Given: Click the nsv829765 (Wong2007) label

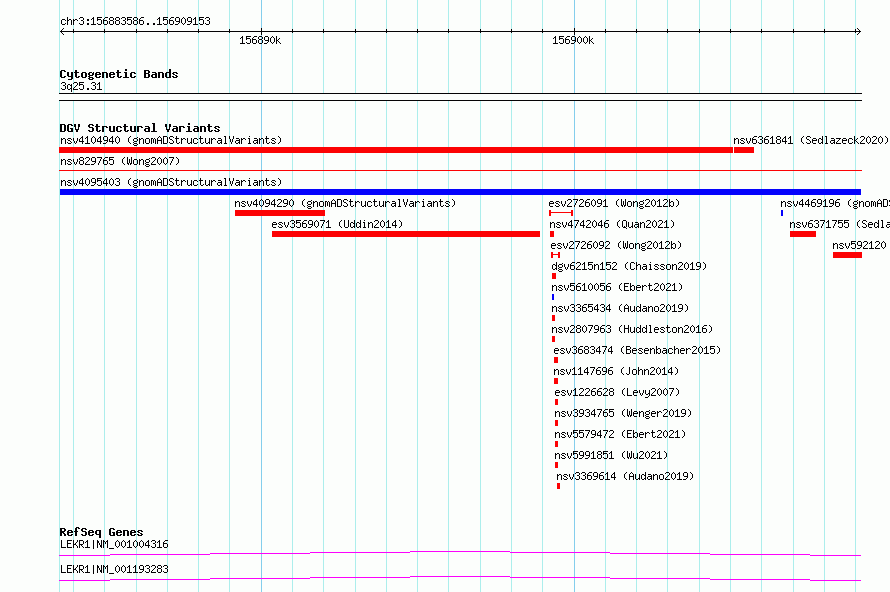Looking at the screenshot, I should pyautogui.click(x=120, y=161).
